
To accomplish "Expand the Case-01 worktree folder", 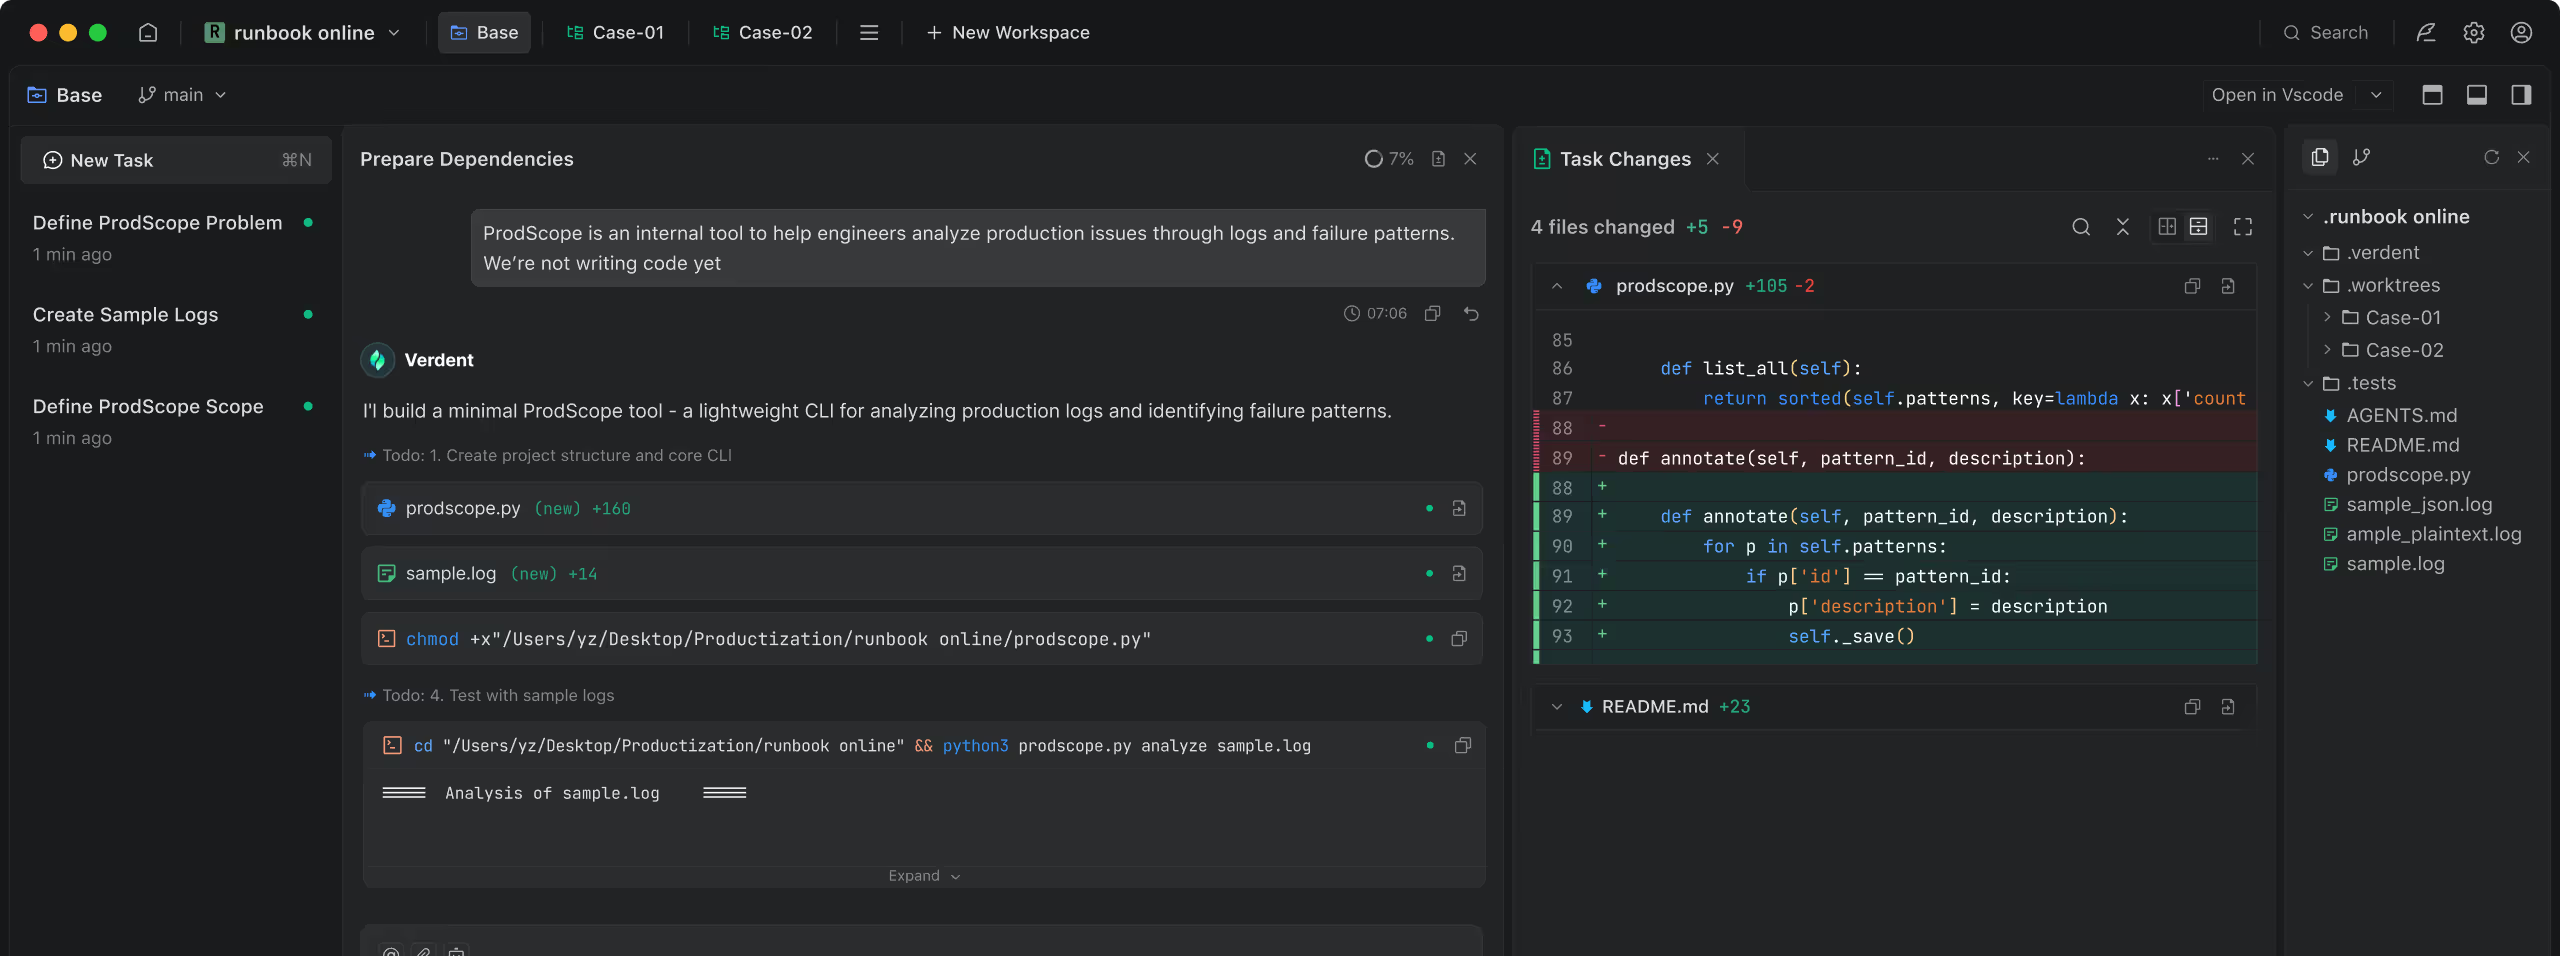I will point(2326,318).
